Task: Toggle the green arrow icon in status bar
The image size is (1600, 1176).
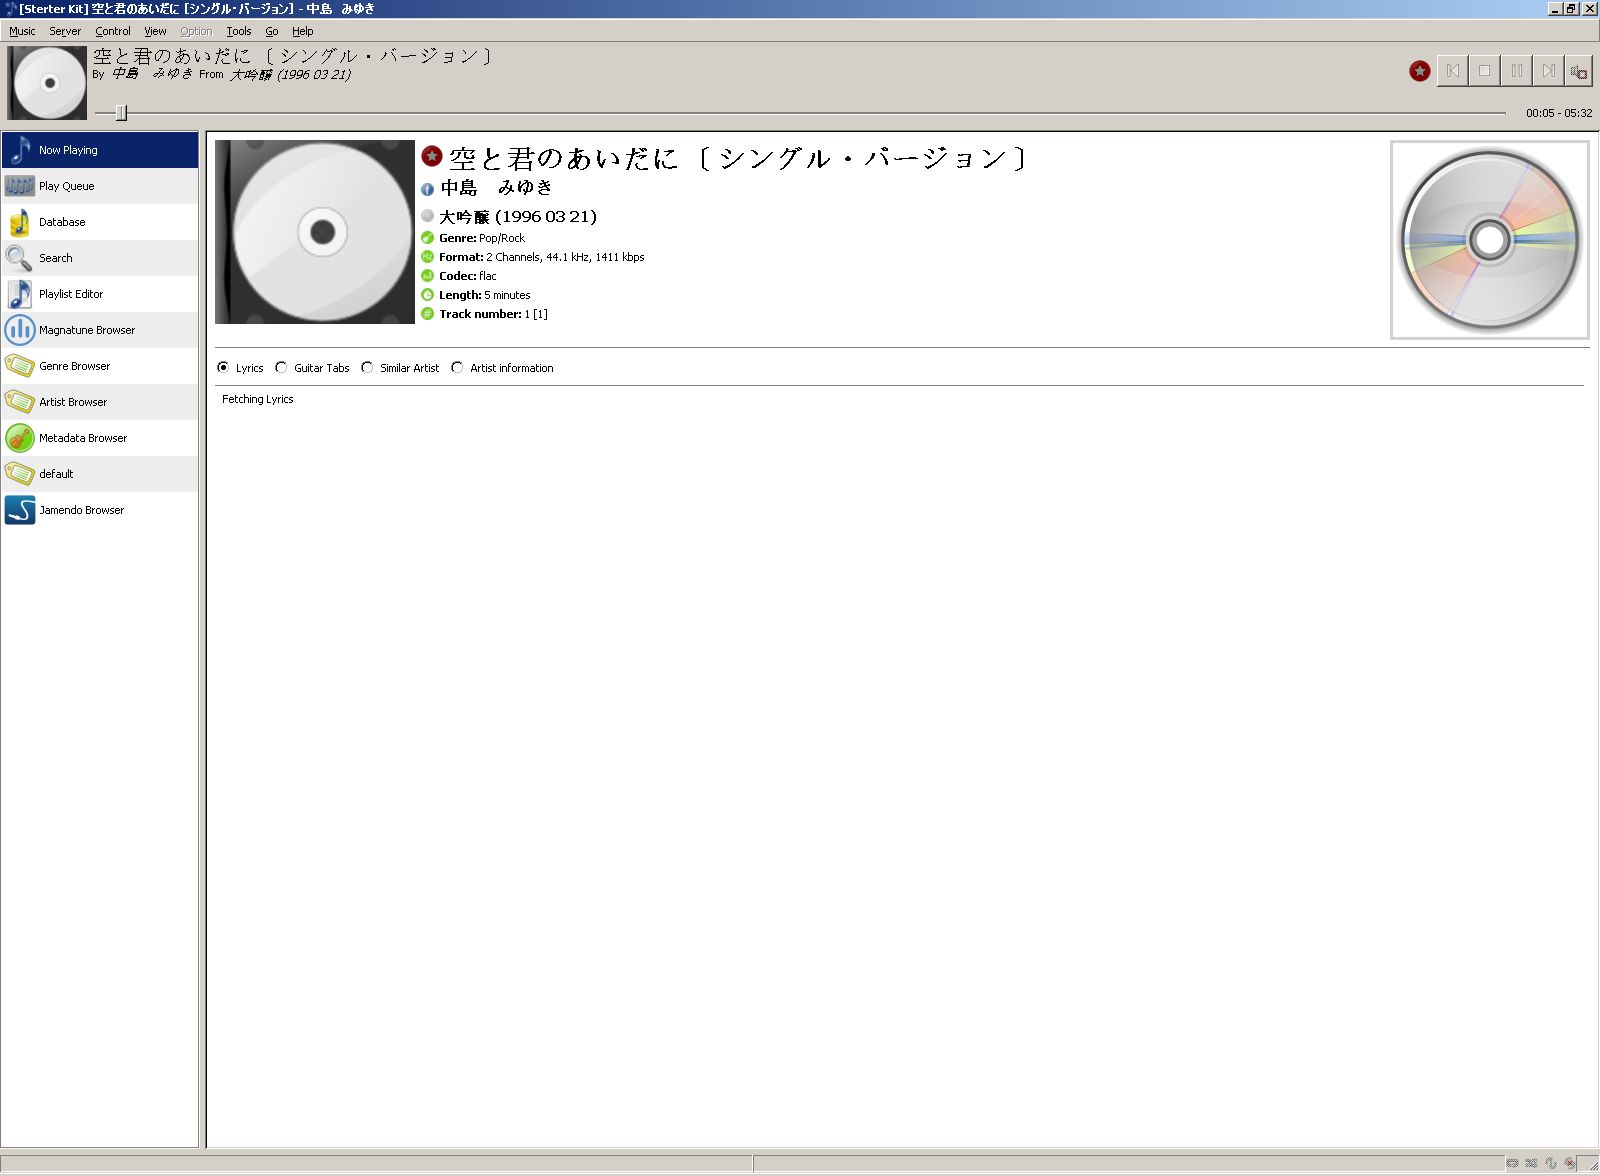Action: point(1550,1163)
